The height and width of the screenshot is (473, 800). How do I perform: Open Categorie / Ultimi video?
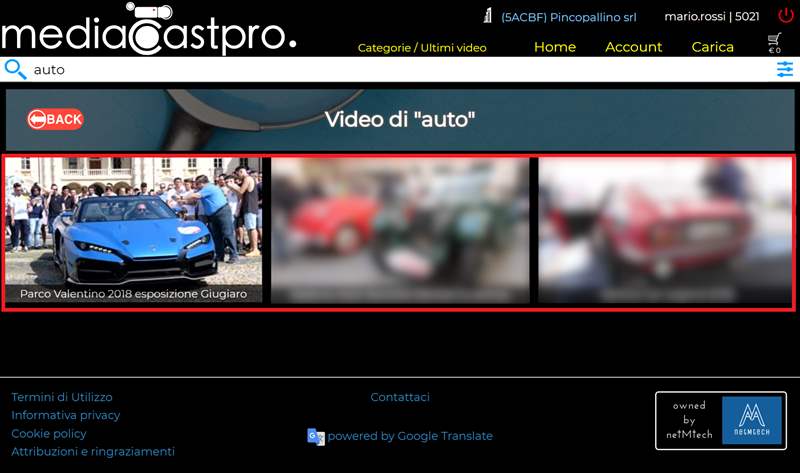(422, 48)
